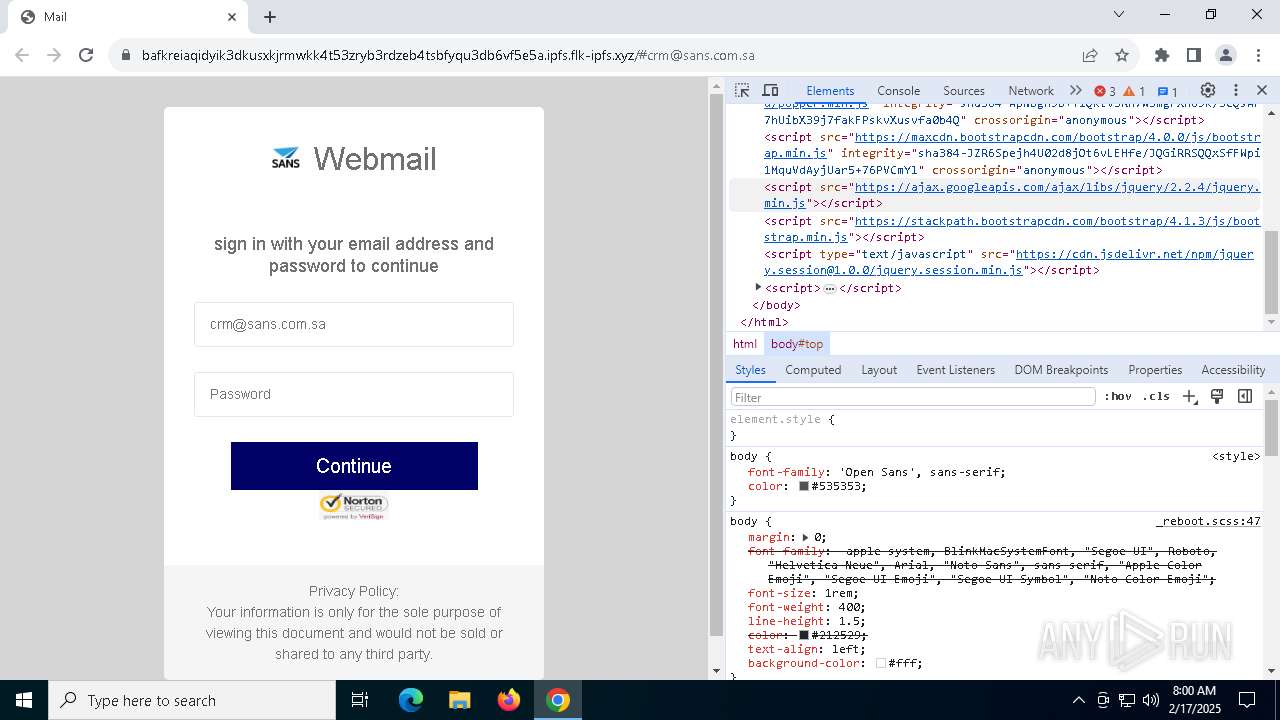Open the _reboot.scss:47 source link
The height and width of the screenshot is (720, 1280).
(1208, 521)
